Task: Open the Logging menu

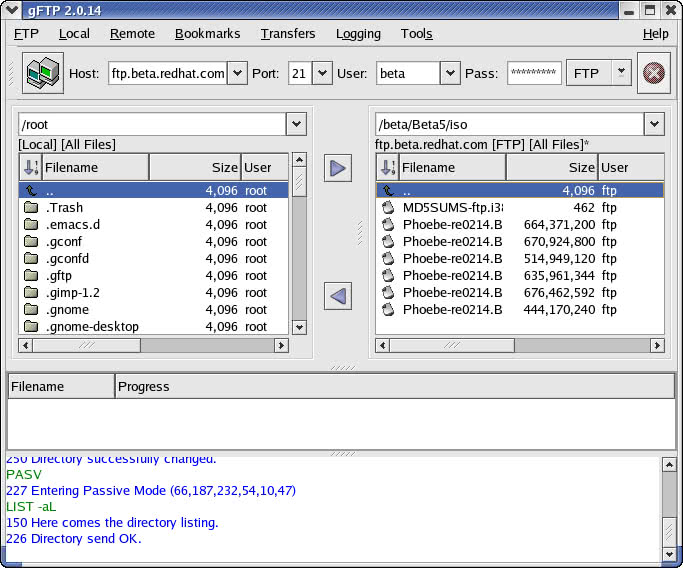Action: coord(358,34)
